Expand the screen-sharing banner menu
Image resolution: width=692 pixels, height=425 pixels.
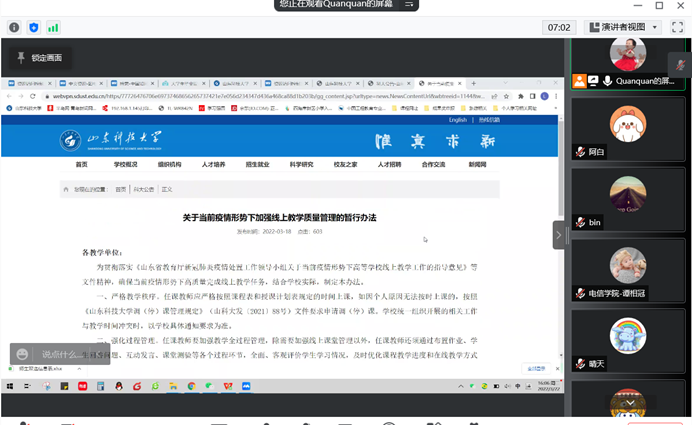410,5
